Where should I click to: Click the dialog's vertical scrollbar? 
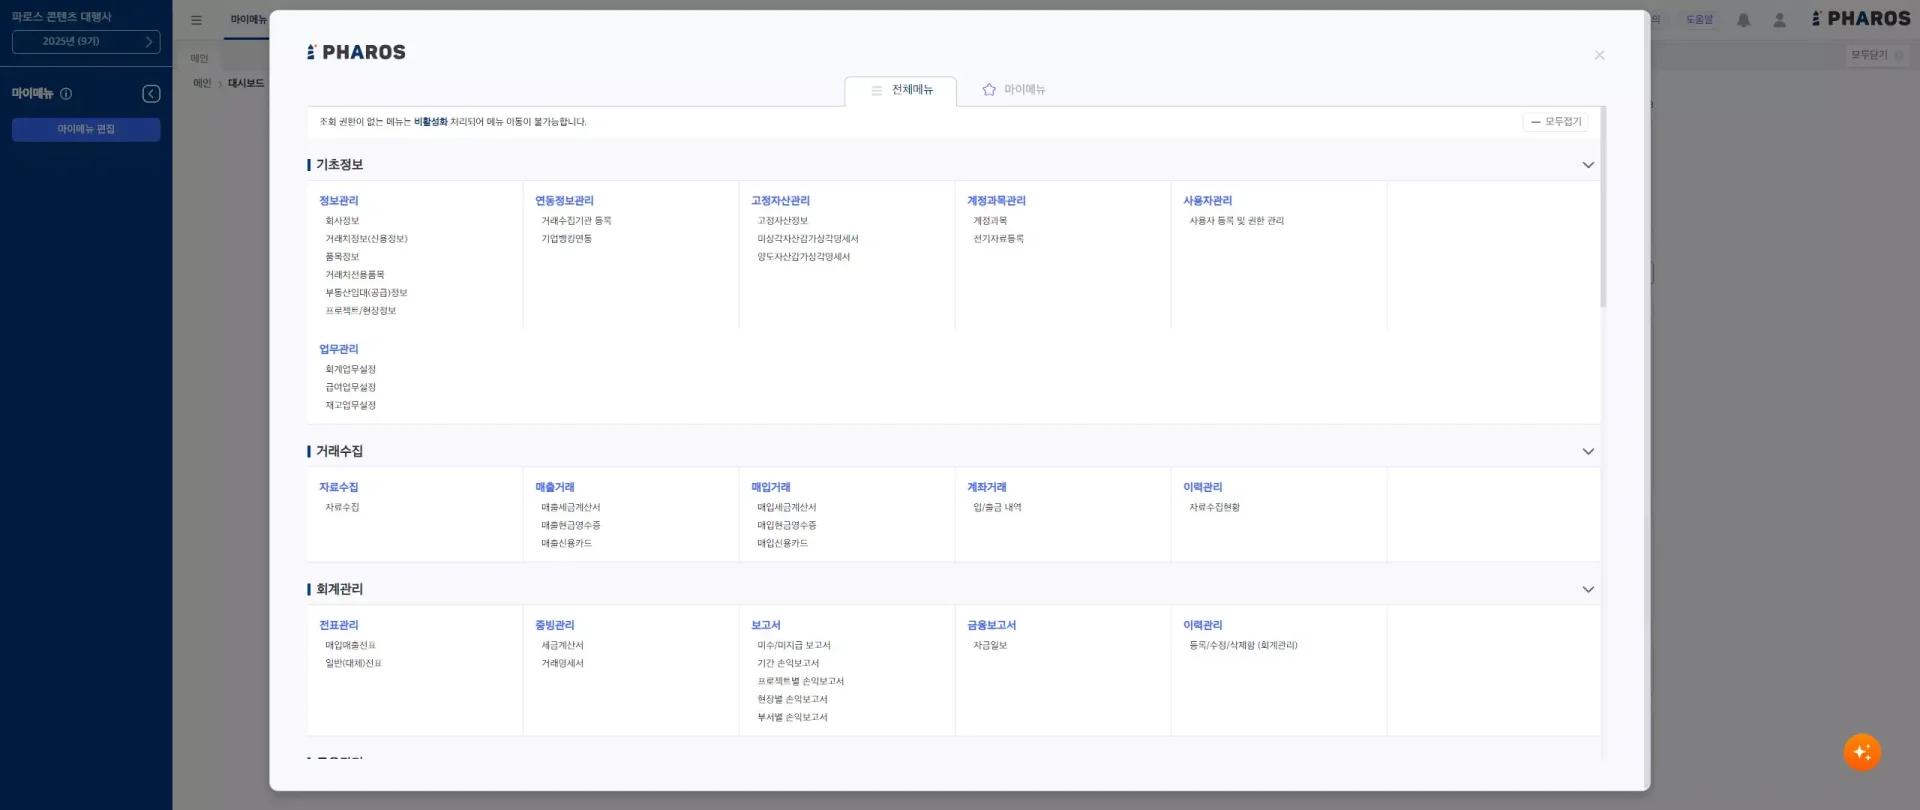(x=1603, y=208)
